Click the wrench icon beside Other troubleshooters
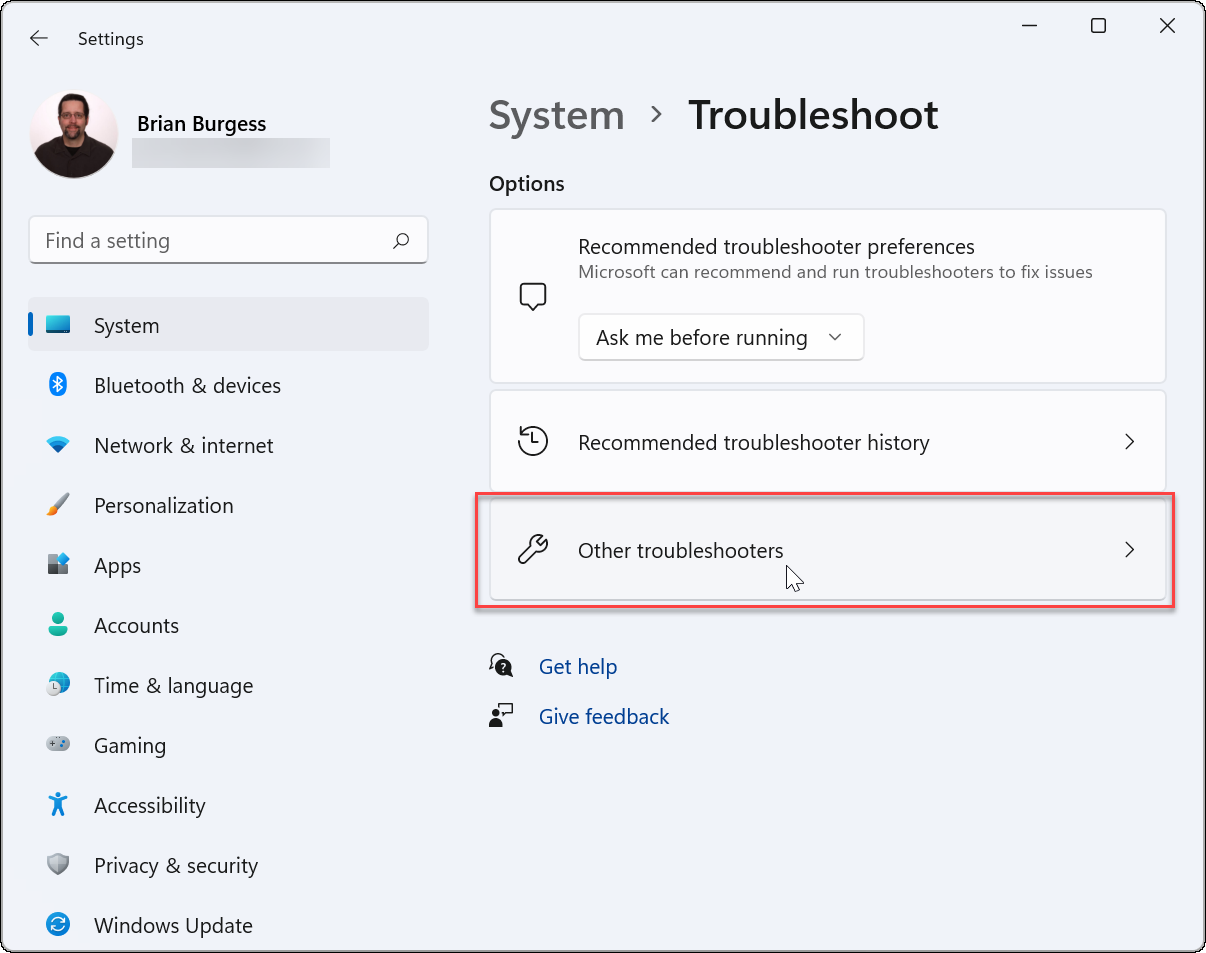Image resolution: width=1206 pixels, height=953 pixels. [533, 549]
